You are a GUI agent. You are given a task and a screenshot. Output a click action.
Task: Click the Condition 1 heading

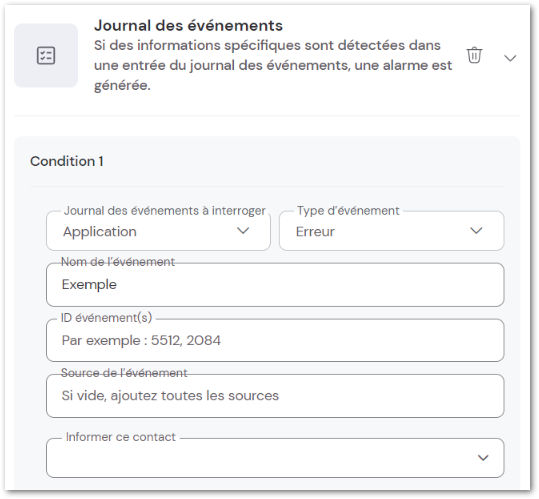pyautogui.click(x=67, y=161)
